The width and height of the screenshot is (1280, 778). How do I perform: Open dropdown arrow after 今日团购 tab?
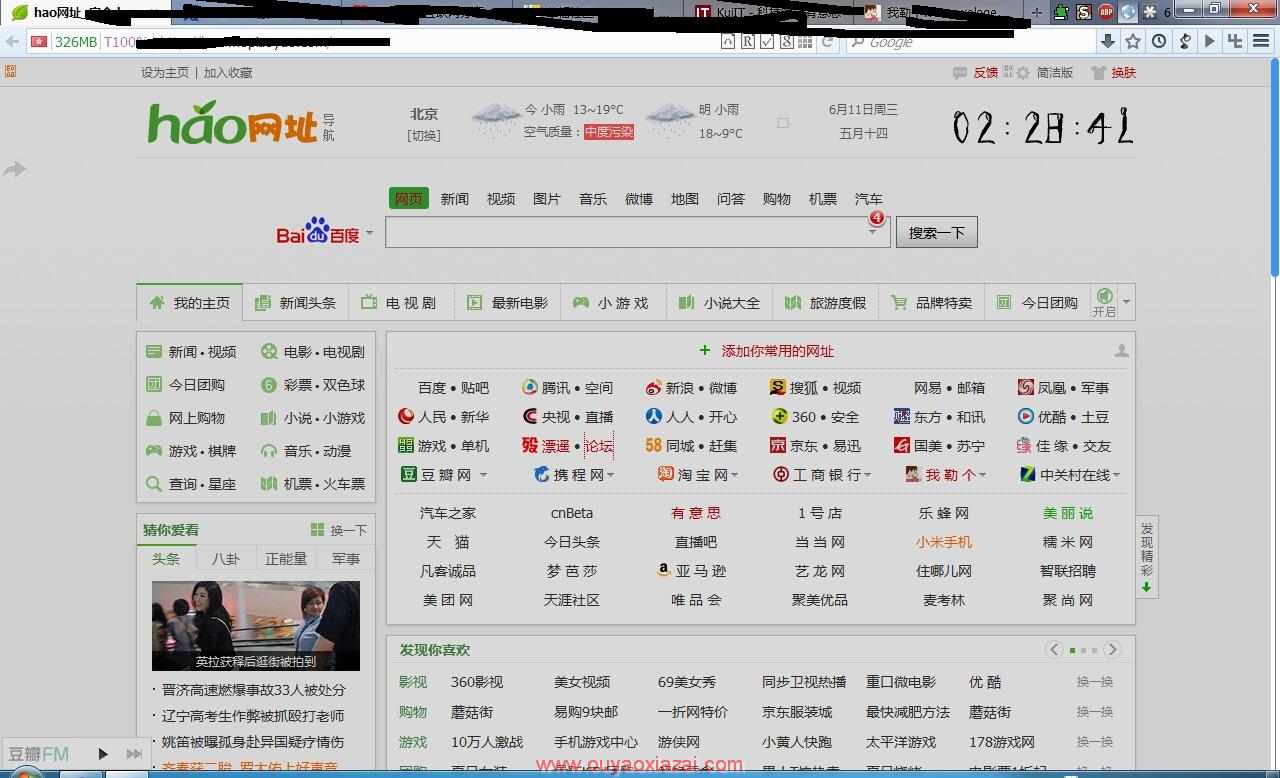[1126, 302]
